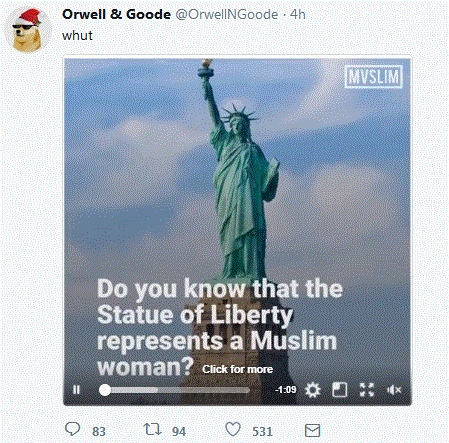Open video settings gear
Screen dimensions: 449x443
(x=313, y=390)
